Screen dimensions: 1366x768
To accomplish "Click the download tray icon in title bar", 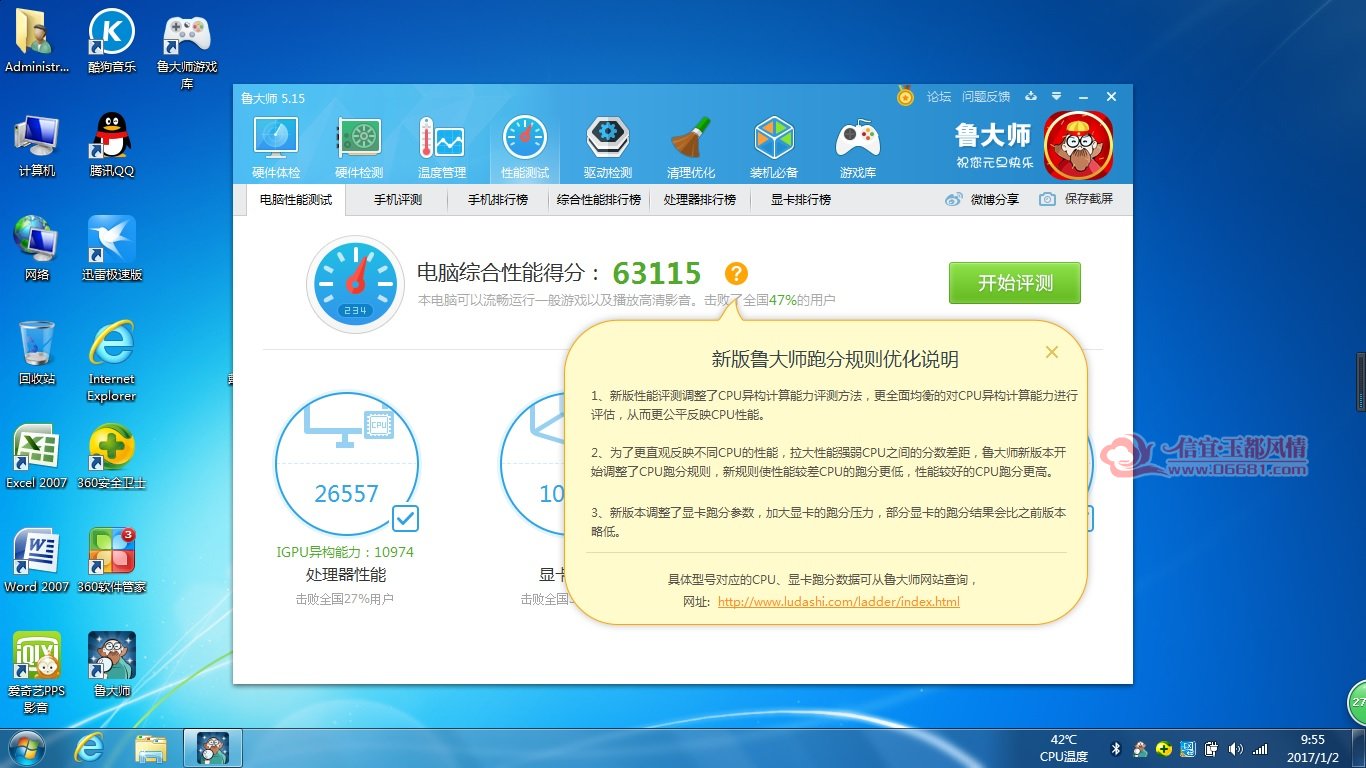I will tap(1032, 97).
